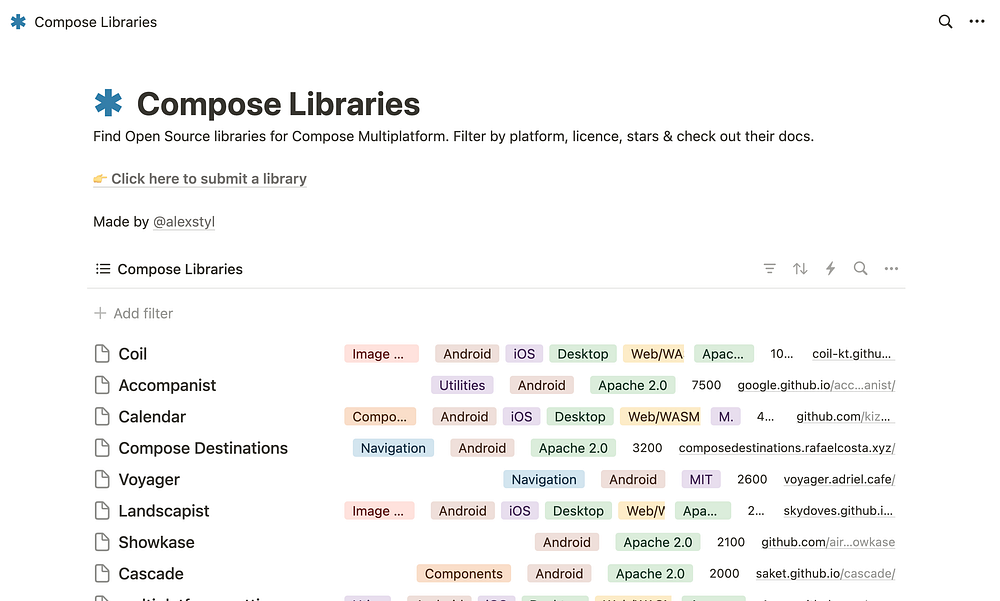Open the Accompanist library page
The width and height of the screenshot is (1000, 601).
(167, 385)
